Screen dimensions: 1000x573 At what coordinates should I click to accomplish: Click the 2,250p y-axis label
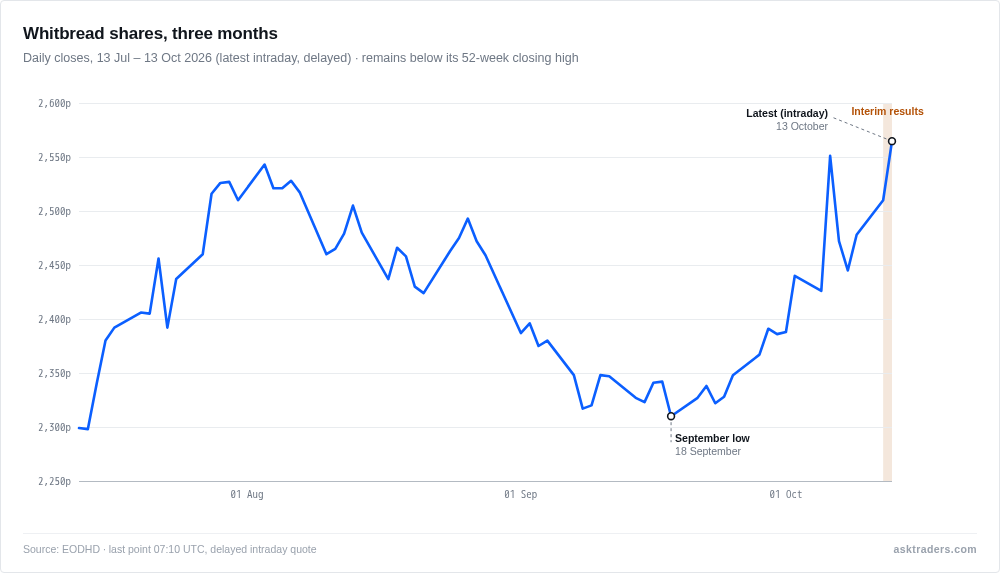click(54, 481)
